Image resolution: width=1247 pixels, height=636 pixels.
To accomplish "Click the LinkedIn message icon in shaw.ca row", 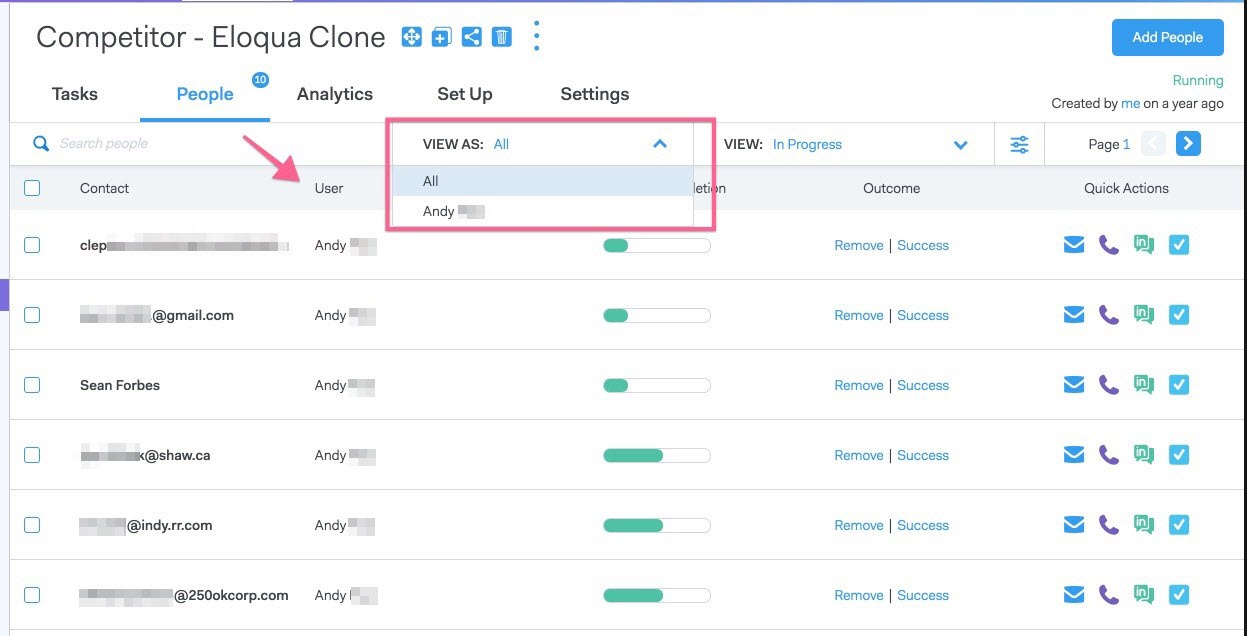I will [x=1144, y=455].
